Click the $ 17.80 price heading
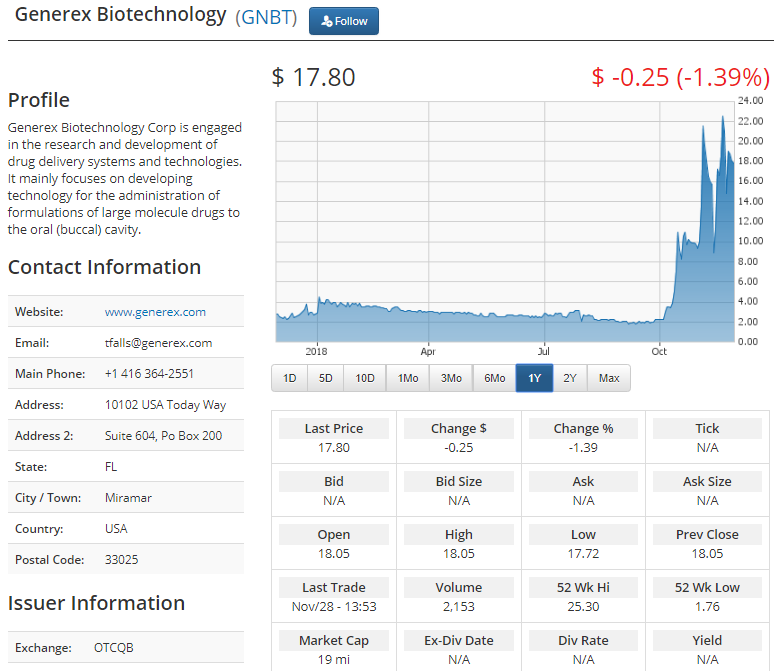 313,78
